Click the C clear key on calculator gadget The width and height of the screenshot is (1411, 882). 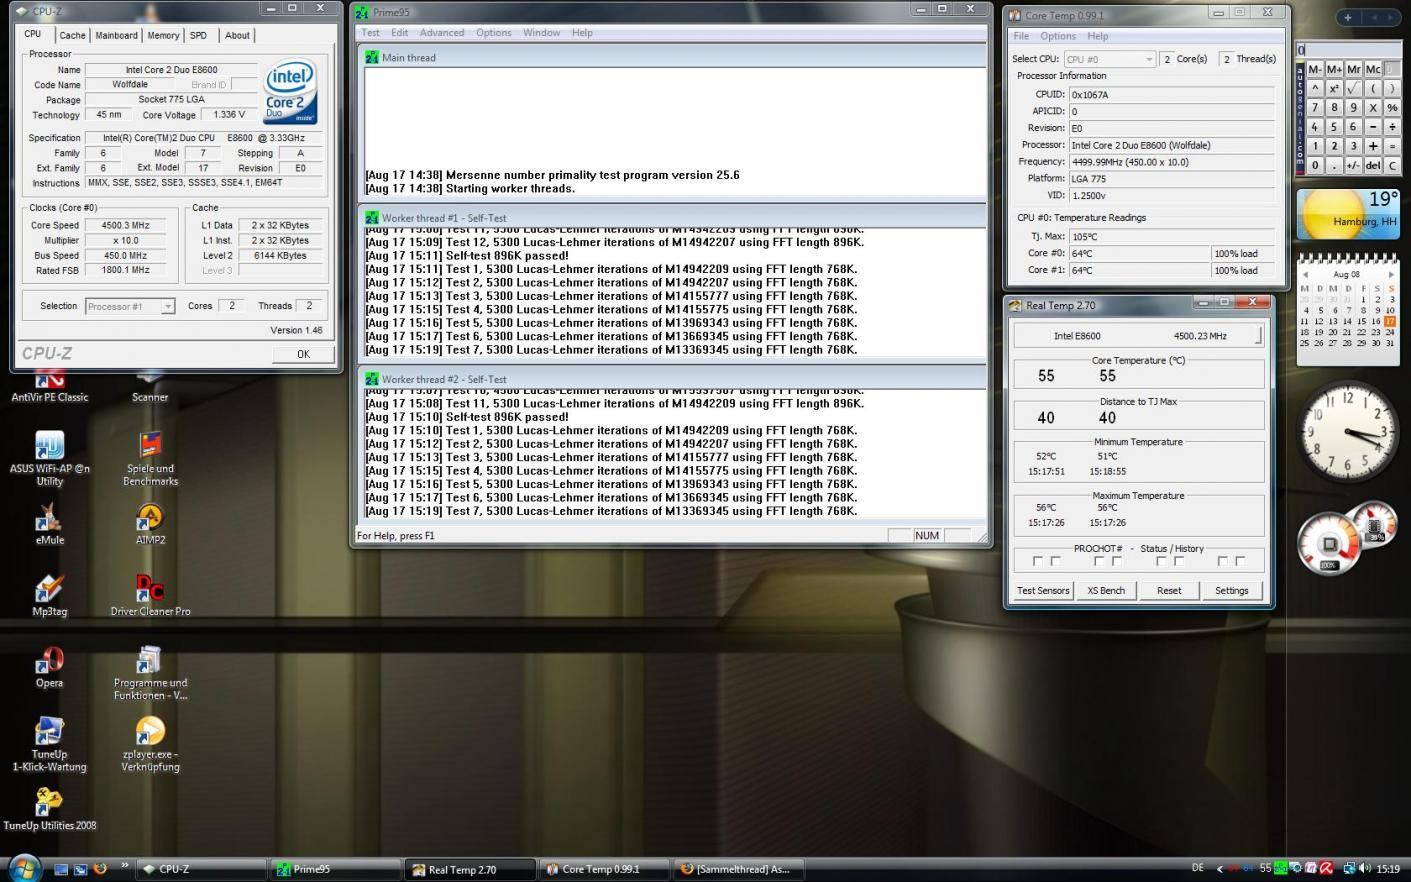tap(1392, 165)
